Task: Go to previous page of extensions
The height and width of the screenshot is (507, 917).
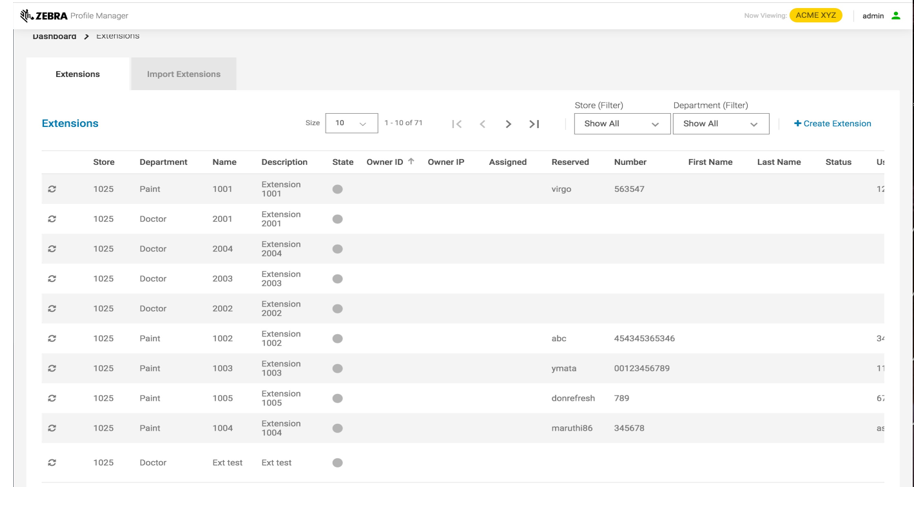Action: 482,123
